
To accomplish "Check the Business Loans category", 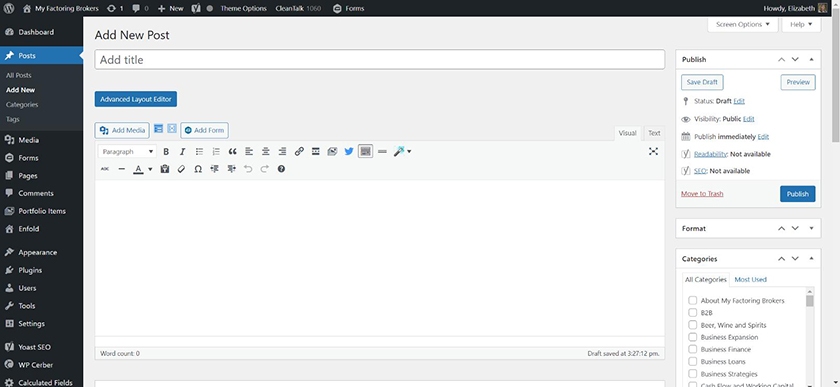I will pos(693,362).
